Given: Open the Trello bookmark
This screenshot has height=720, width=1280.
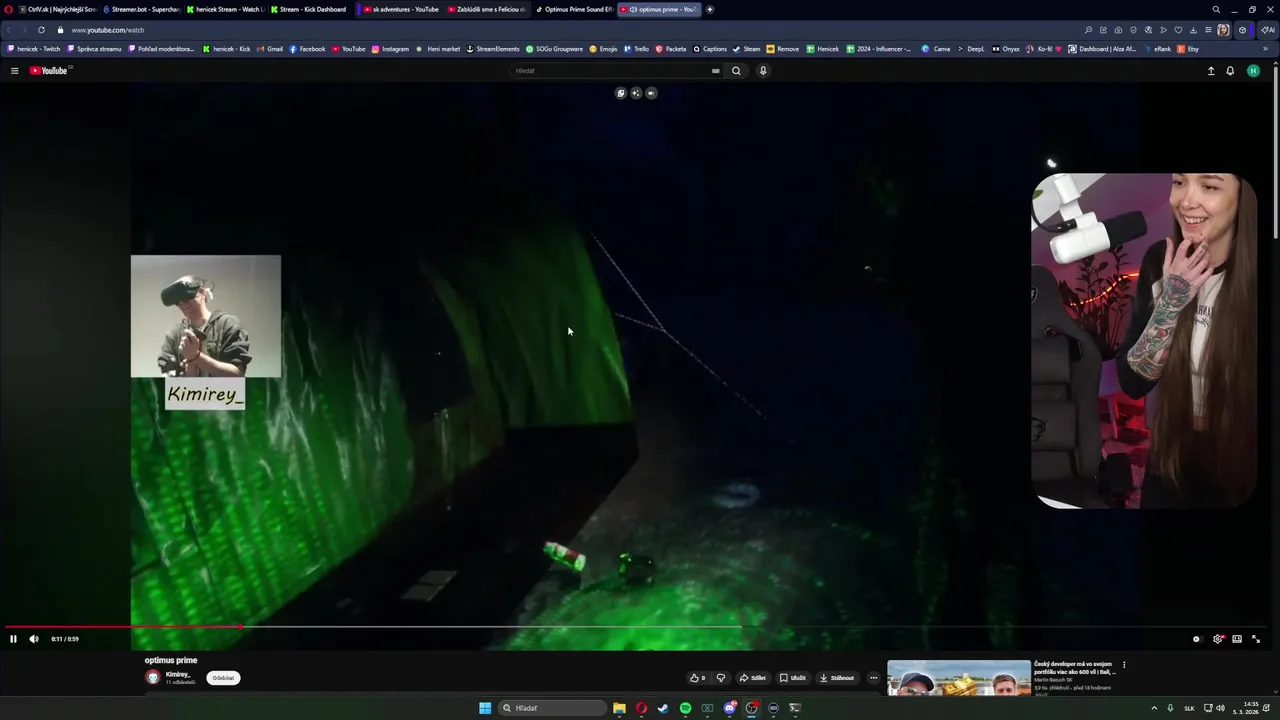Looking at the screenshot, I should [636, 49].
